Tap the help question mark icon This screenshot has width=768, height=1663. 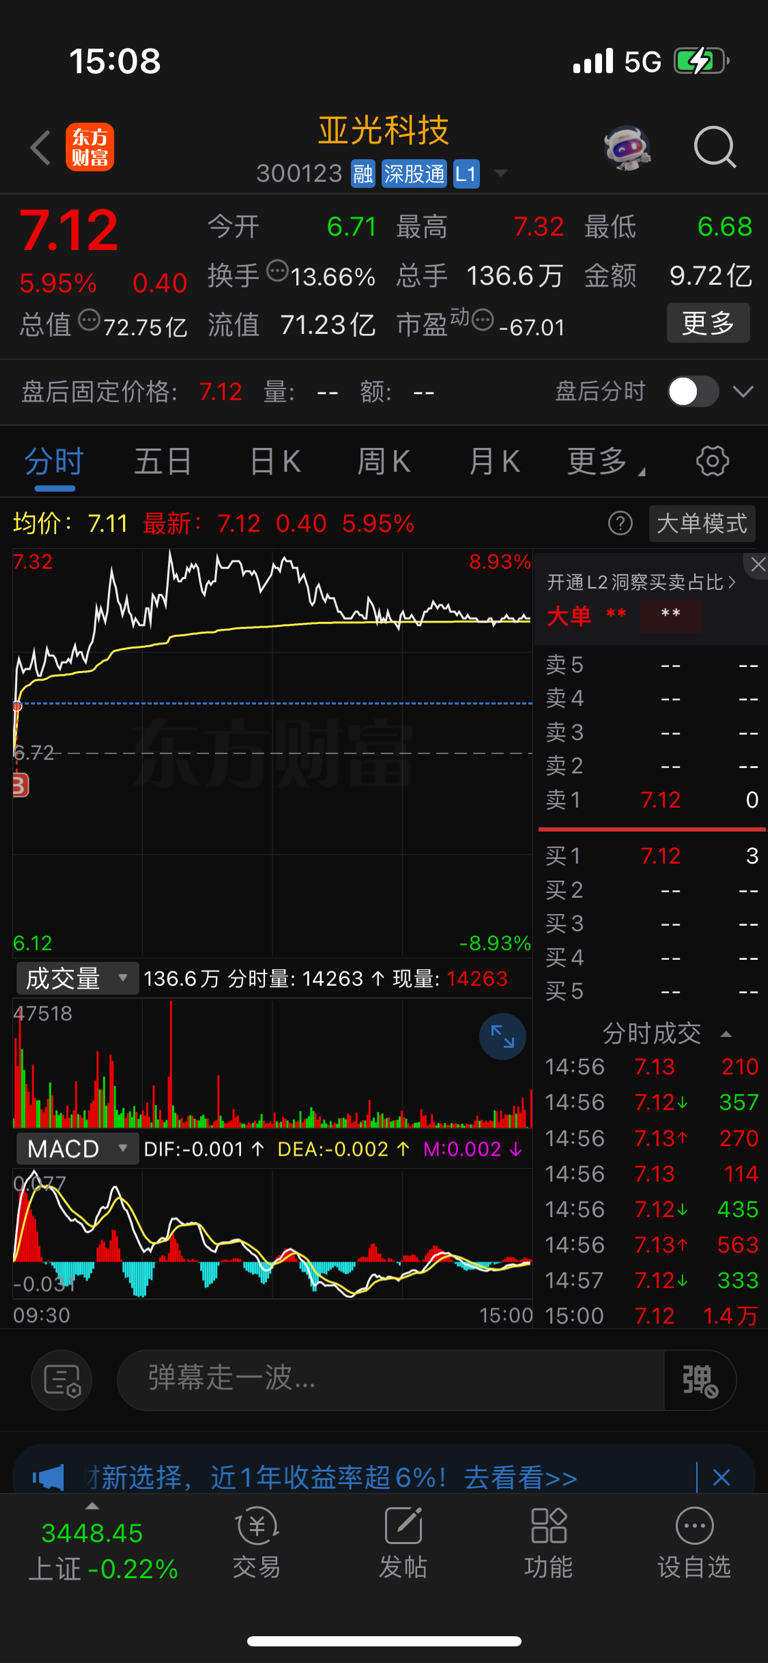tap(620, 523)
